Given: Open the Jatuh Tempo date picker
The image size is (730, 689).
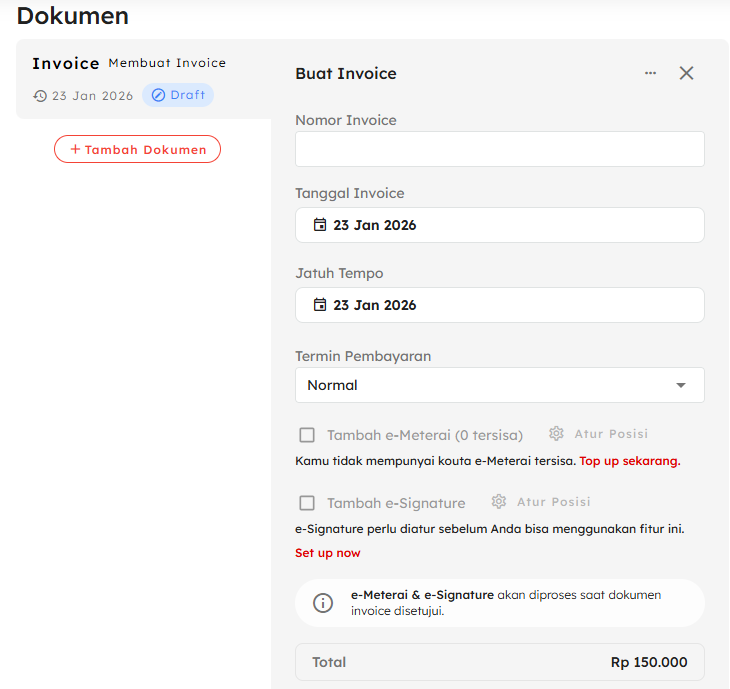Looking at the screenshot, I should click(500, 305).
